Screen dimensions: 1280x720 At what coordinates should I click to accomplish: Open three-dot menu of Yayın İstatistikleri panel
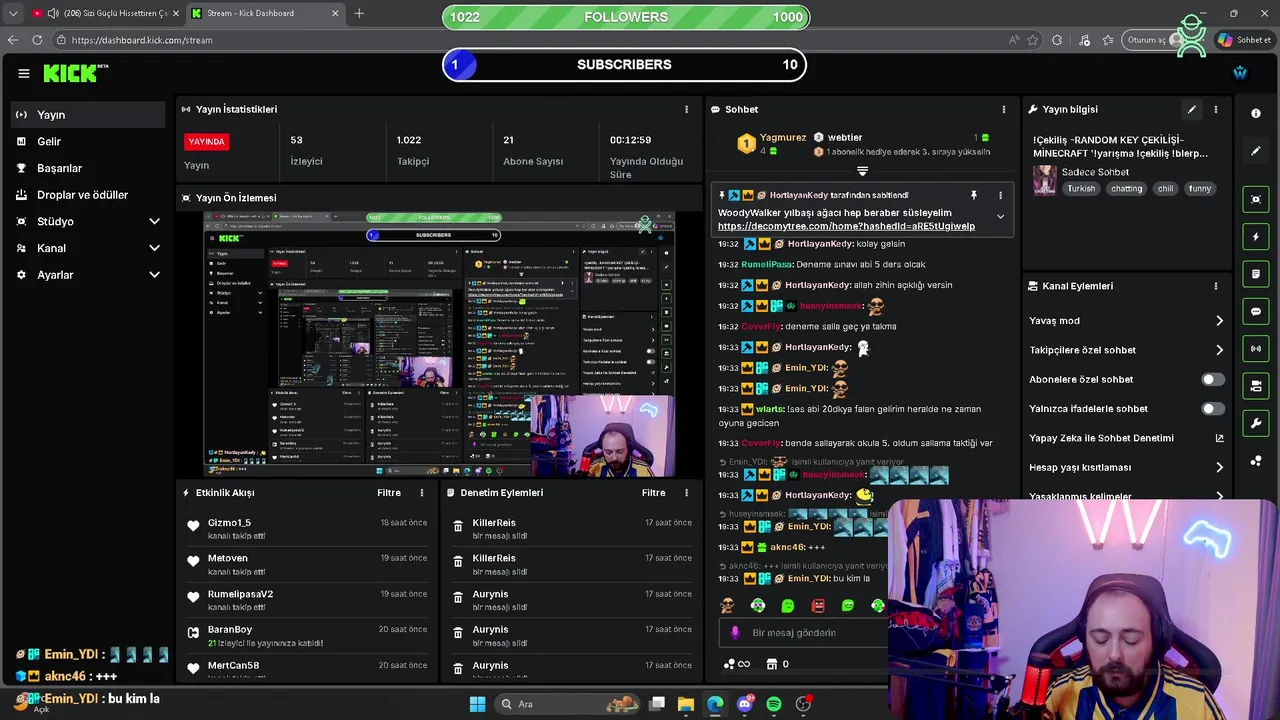click(x=686, y=109)
